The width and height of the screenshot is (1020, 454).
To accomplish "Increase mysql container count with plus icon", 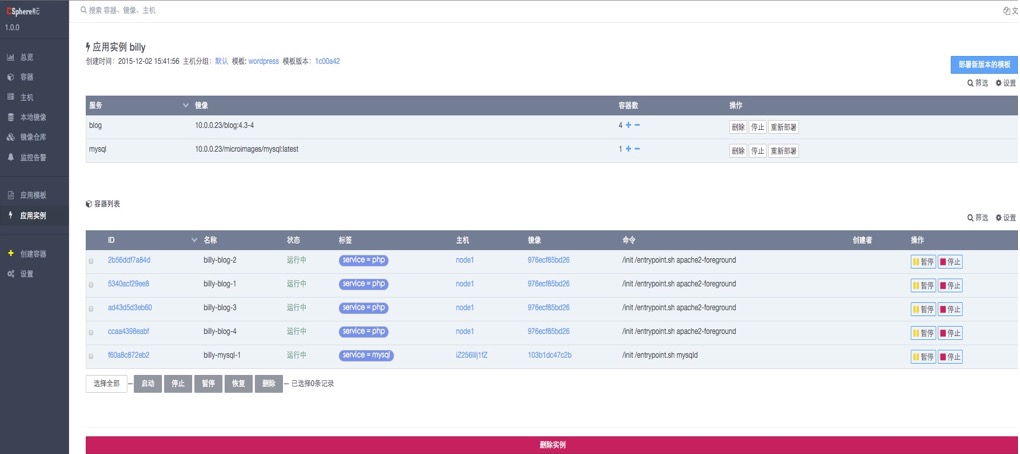I will click(628, 149).
